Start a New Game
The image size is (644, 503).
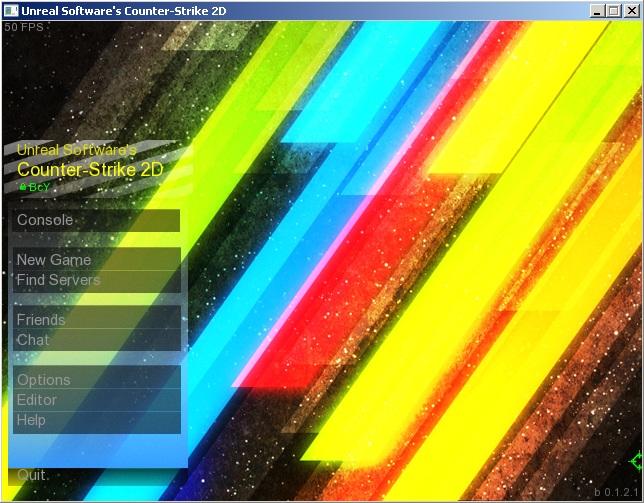point(97,260)
